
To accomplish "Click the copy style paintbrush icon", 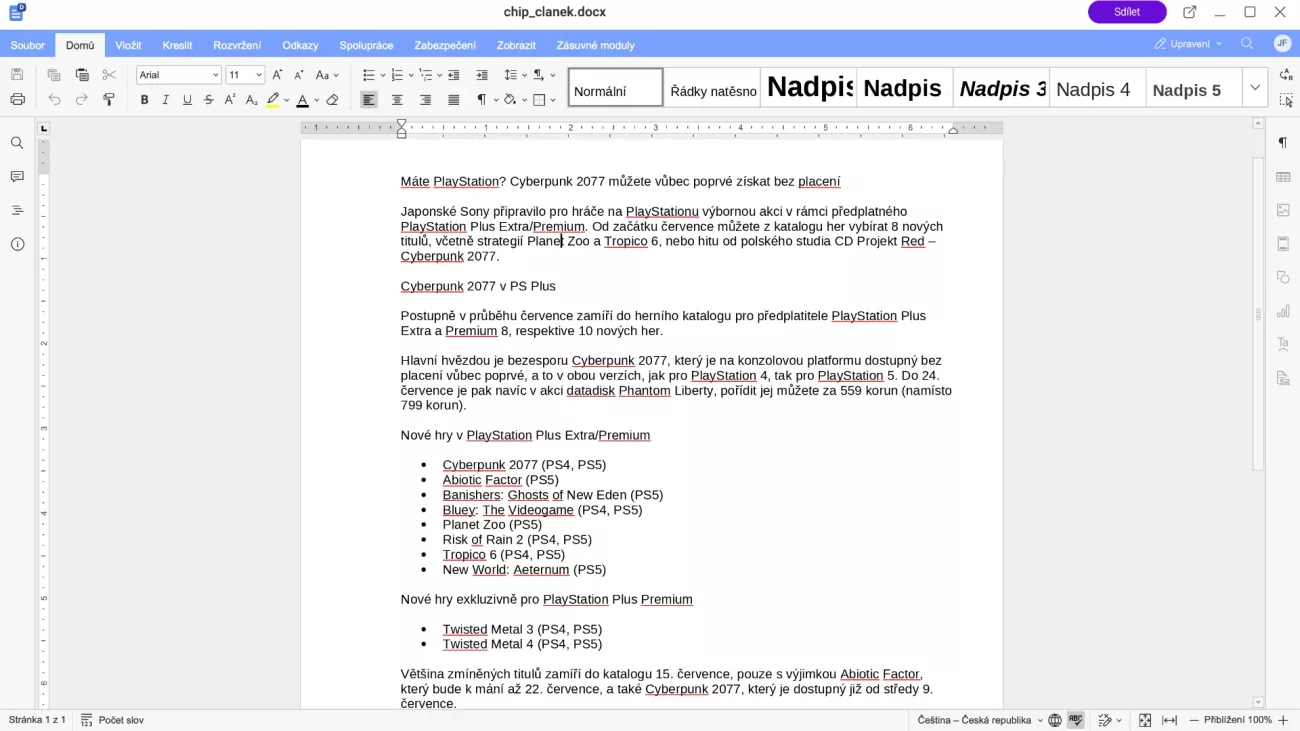I will click(109, 100).
